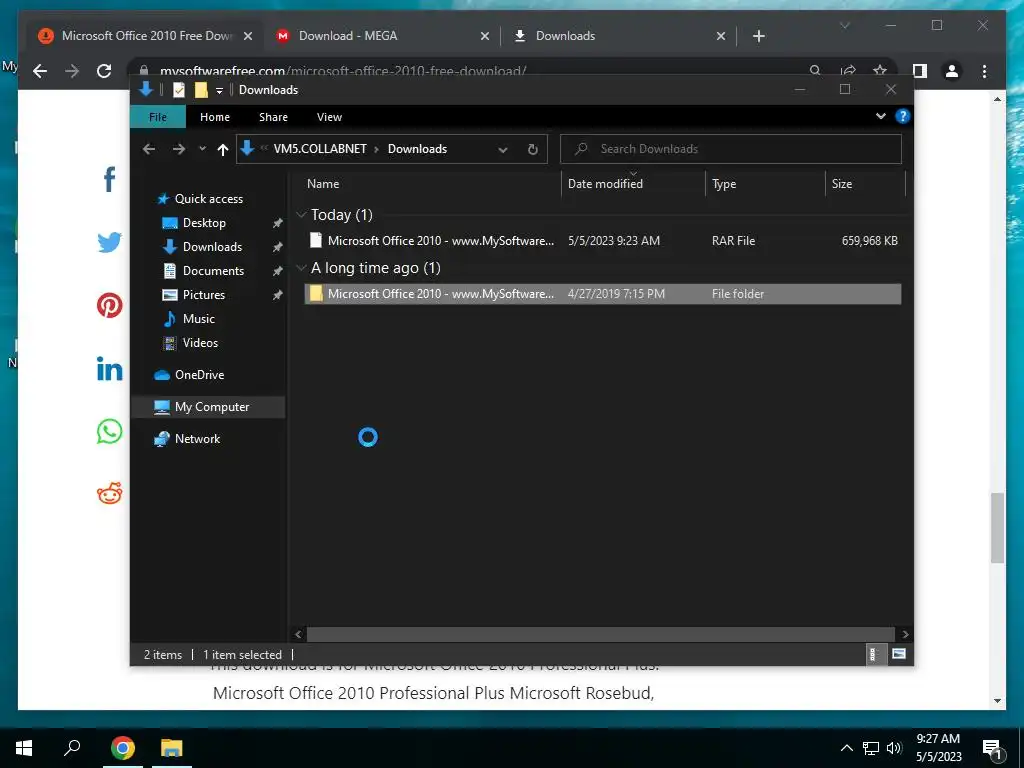Screen dimensions: 1024x768
Task: Click the New folder icon in Explorer title bar
Action: [x=201, y=89]
